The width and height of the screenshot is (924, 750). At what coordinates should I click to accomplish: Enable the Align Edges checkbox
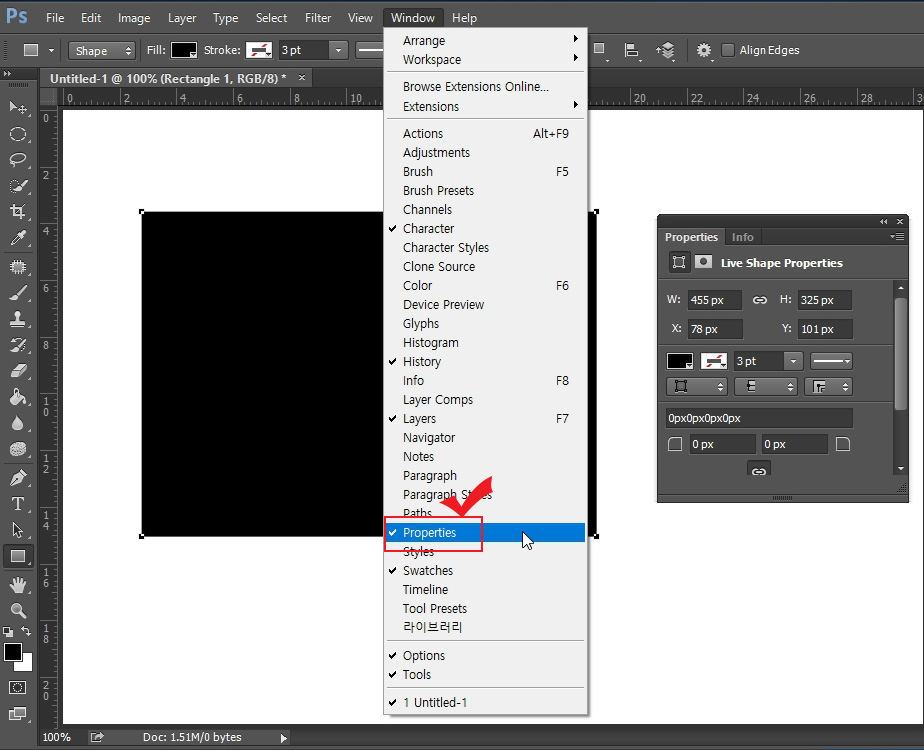point(728,50)
